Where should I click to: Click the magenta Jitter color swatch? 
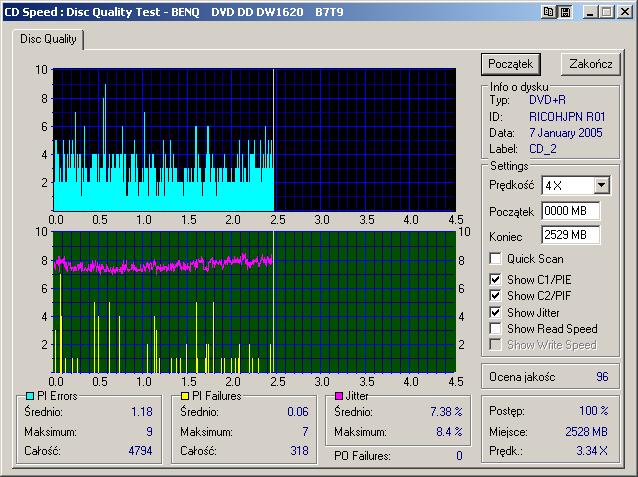(339, 396)
